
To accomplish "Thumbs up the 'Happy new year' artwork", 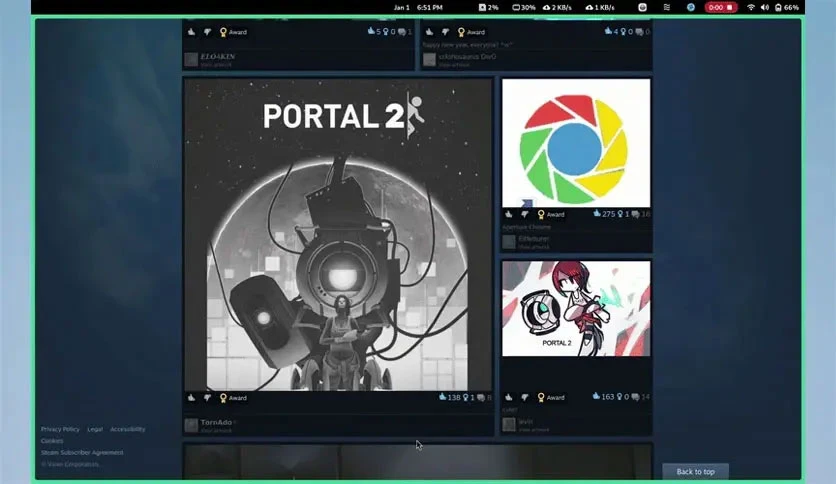I will 429,32.
